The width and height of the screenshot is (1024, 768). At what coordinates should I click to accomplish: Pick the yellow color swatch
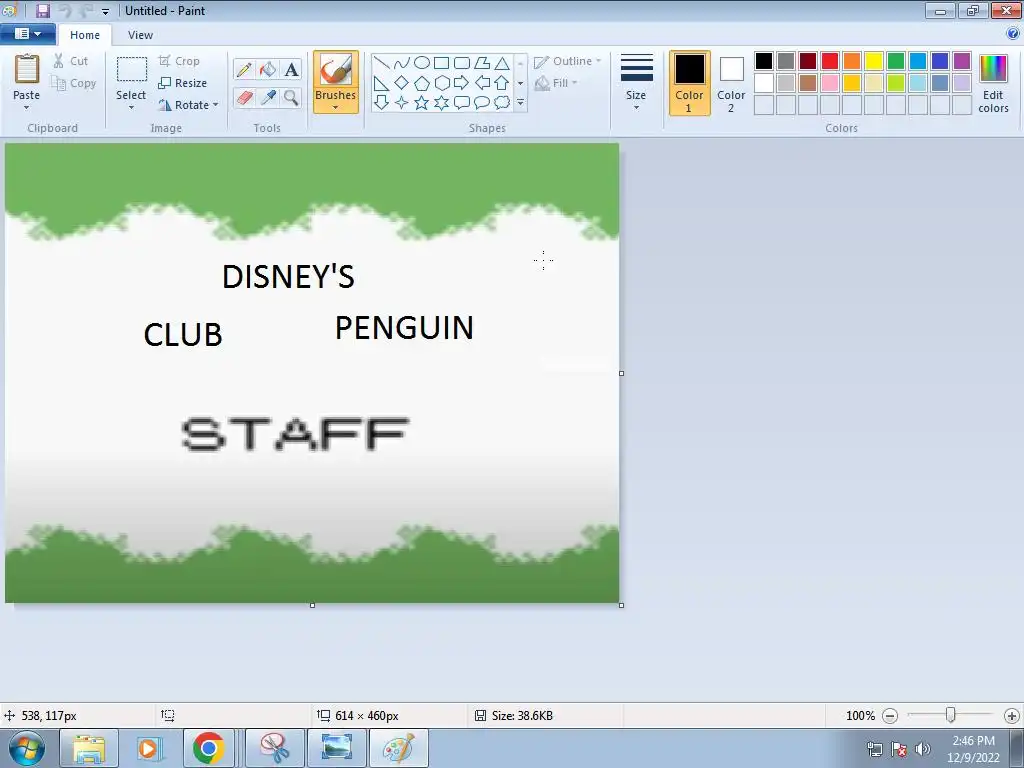874,61
